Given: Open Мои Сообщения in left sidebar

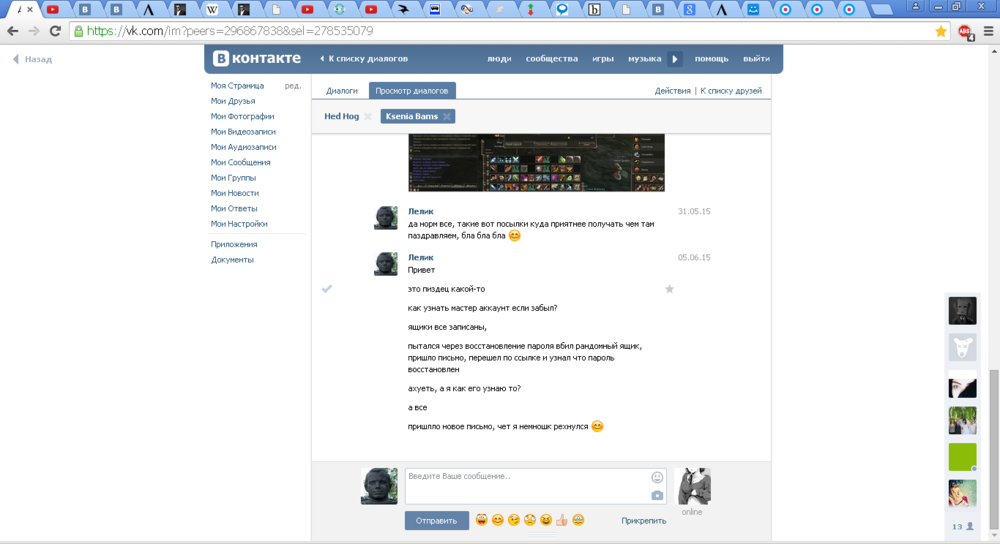Looking at the screenshot, I should pyautogui.click(x=240, y=162).
